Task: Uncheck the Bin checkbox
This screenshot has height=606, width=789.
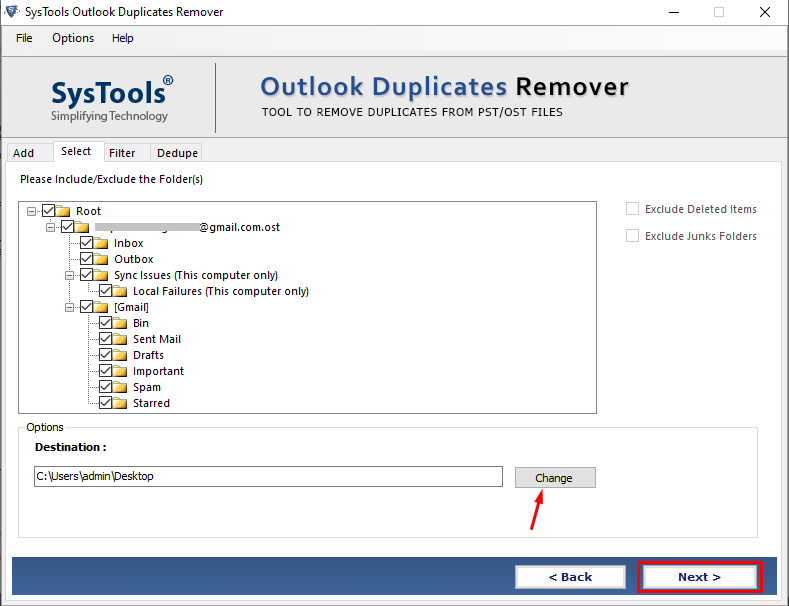Action: (106, 323)
